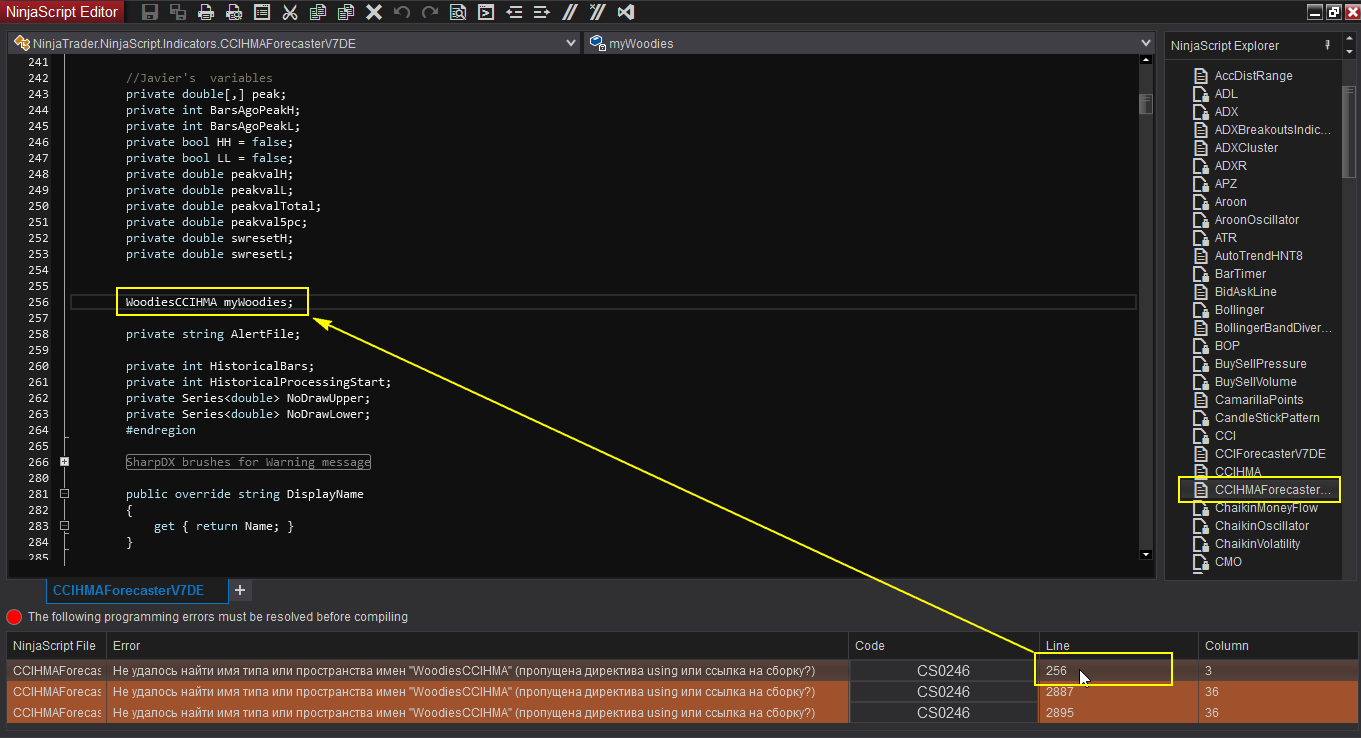Viewport: 1361px width, 738px height.
Task: Click the NinjaScript Explorer scrollbar thumb
Action: 1349,130
